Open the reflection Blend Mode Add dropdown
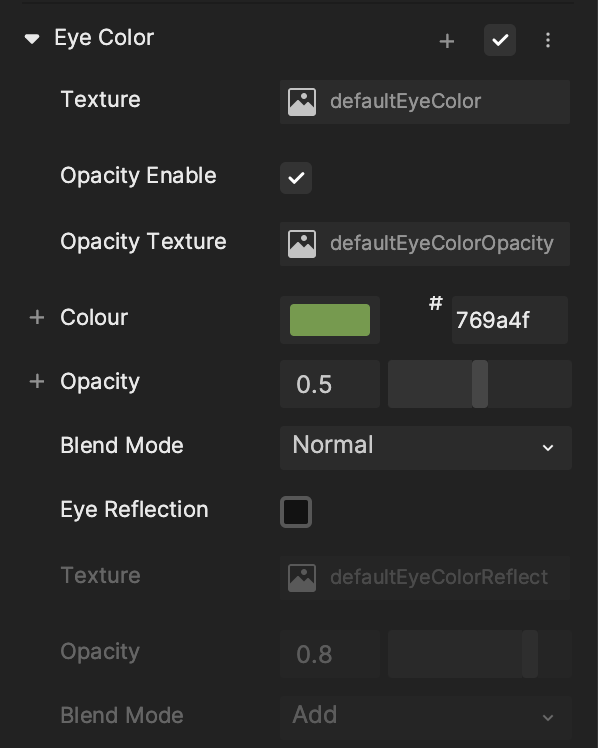 [426, 717]
